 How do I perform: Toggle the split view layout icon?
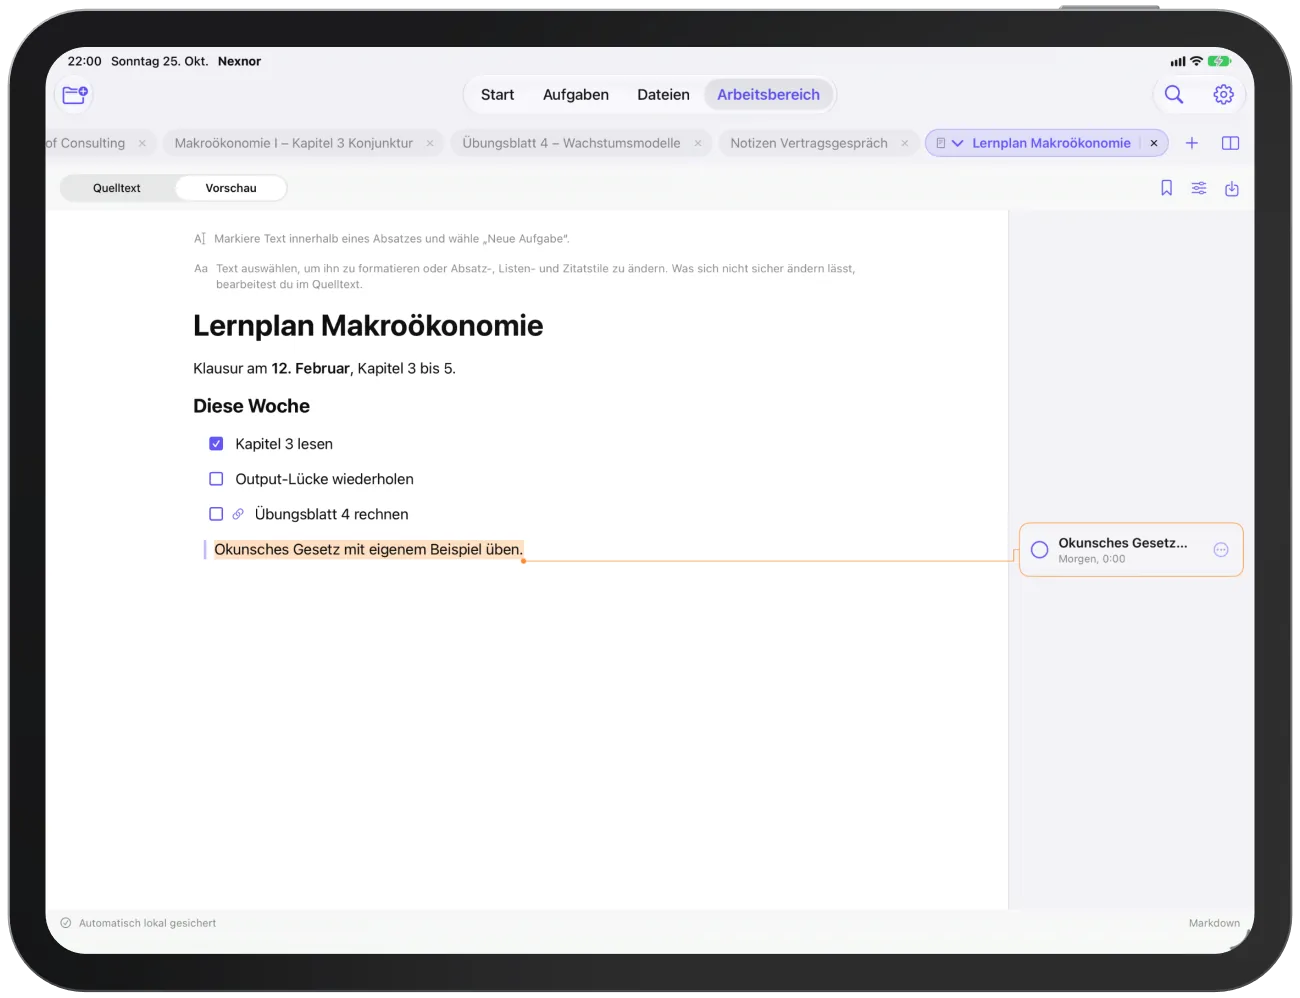pyautogui.click(x=1231, y=143)
